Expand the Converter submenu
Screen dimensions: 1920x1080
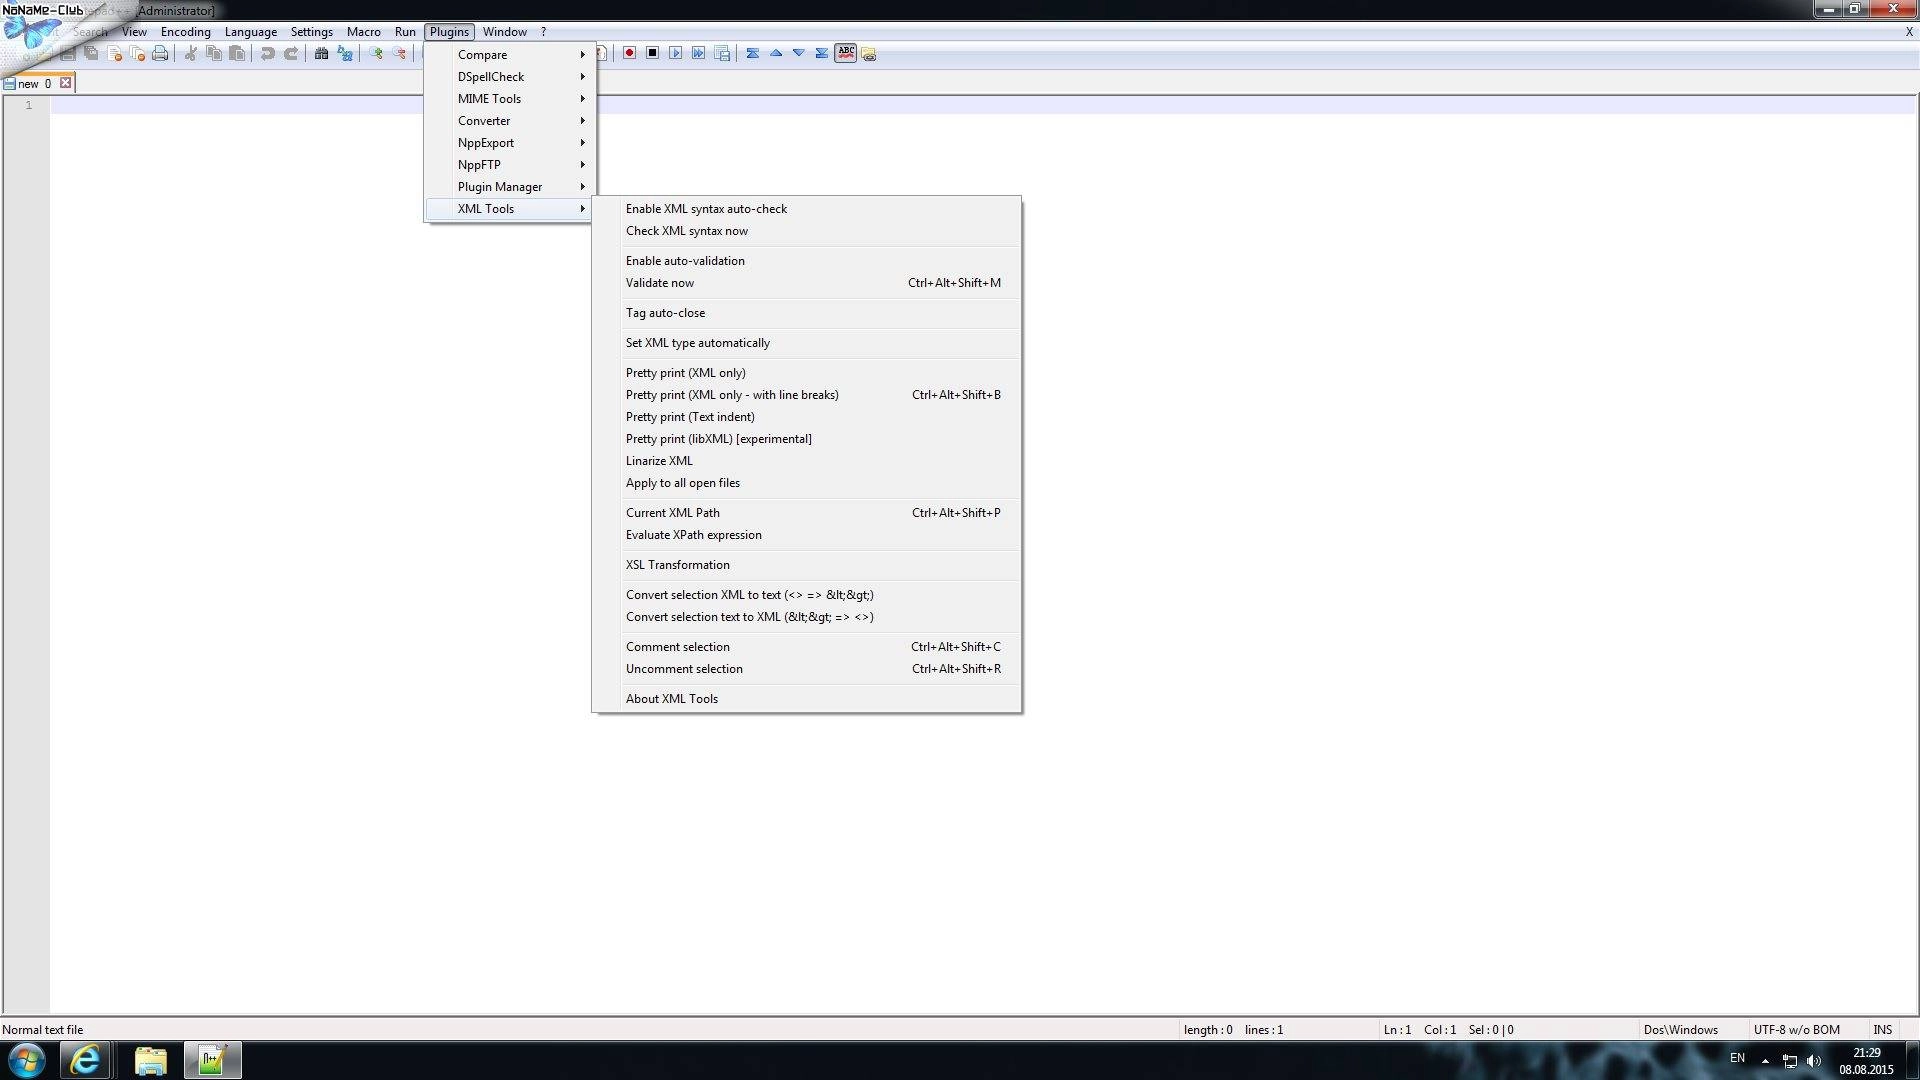[x=510, y=121]
